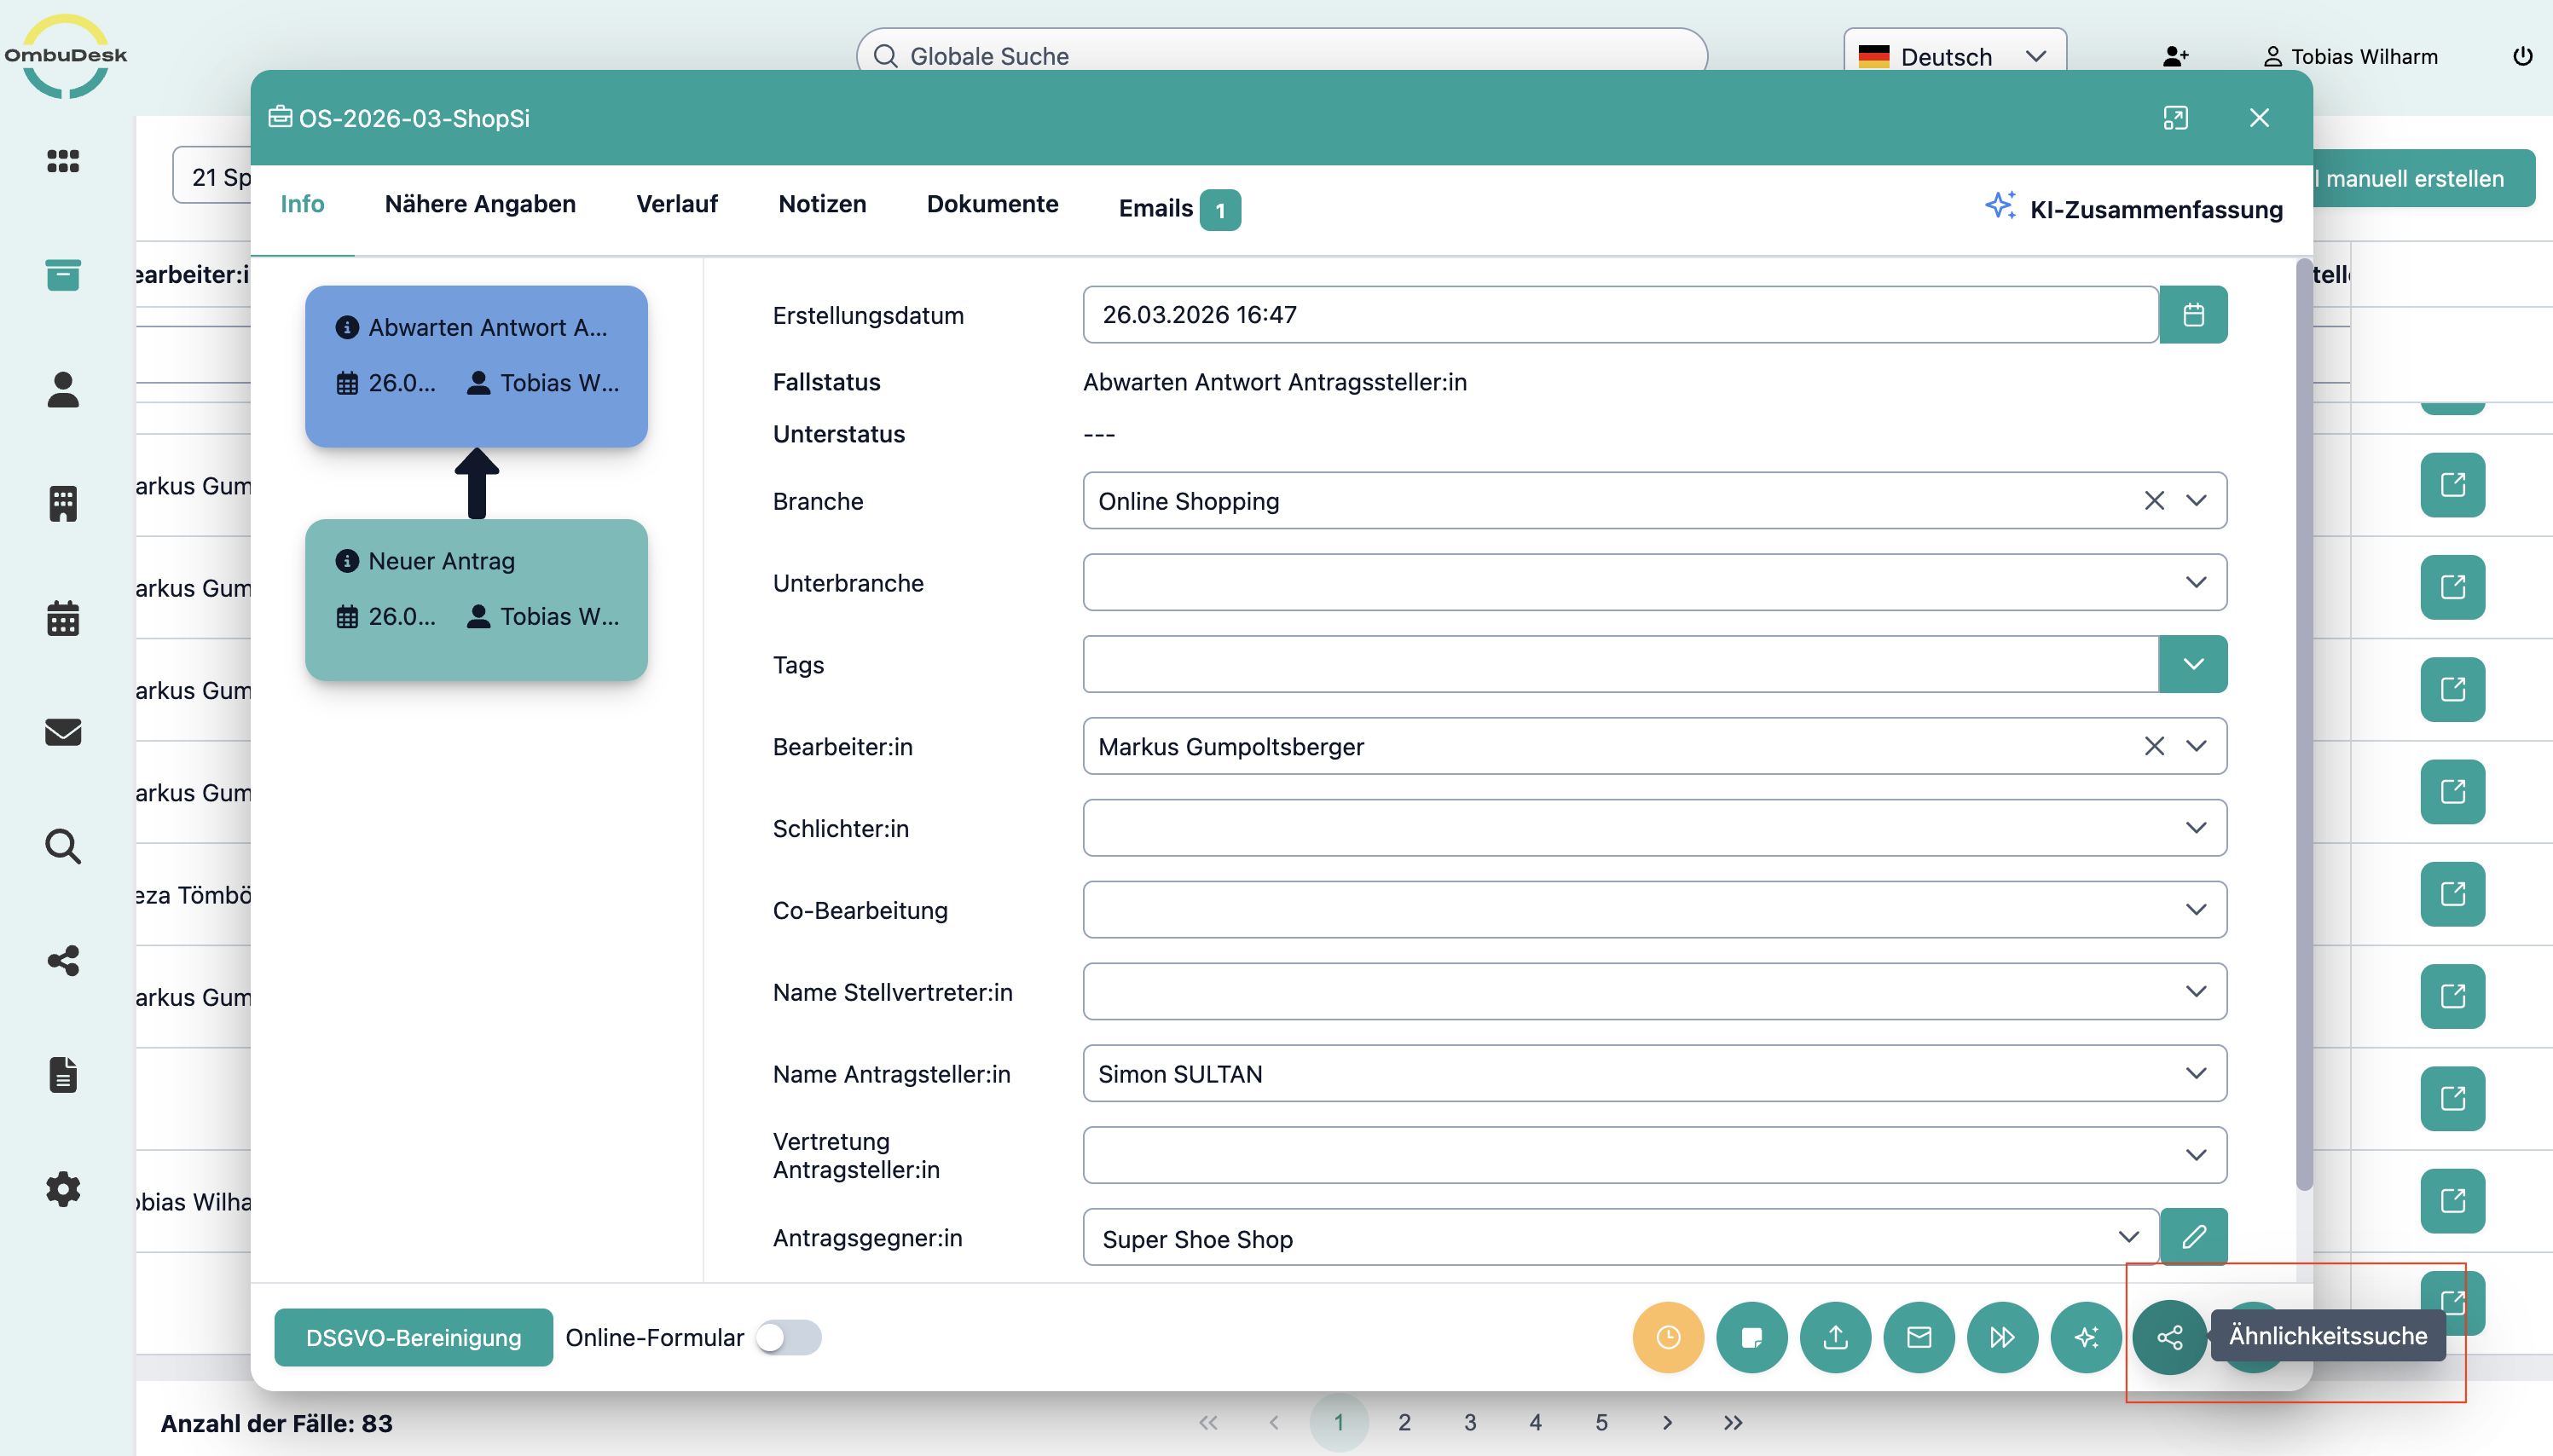
Task: Open the magnifier search icon in sidebar
Action: pyautogui.click(x=63, y=846)
